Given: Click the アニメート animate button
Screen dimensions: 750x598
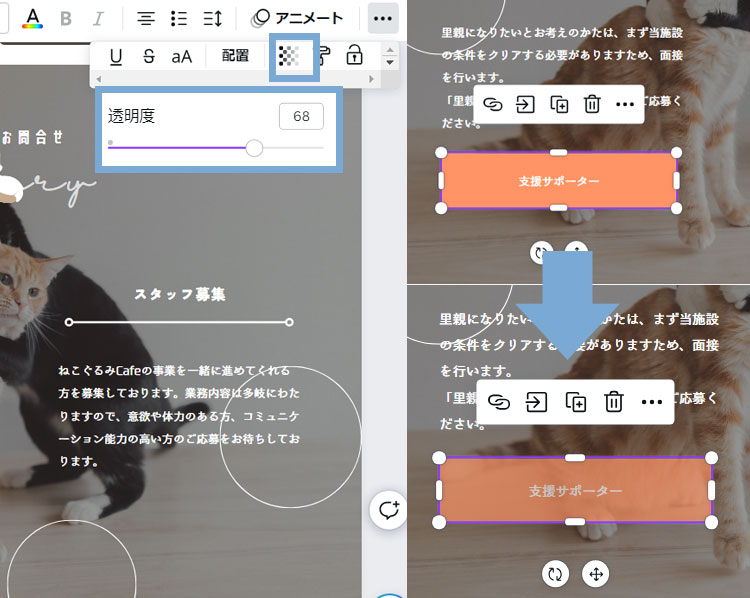Looking at the screenshot, I should (297, 18).
